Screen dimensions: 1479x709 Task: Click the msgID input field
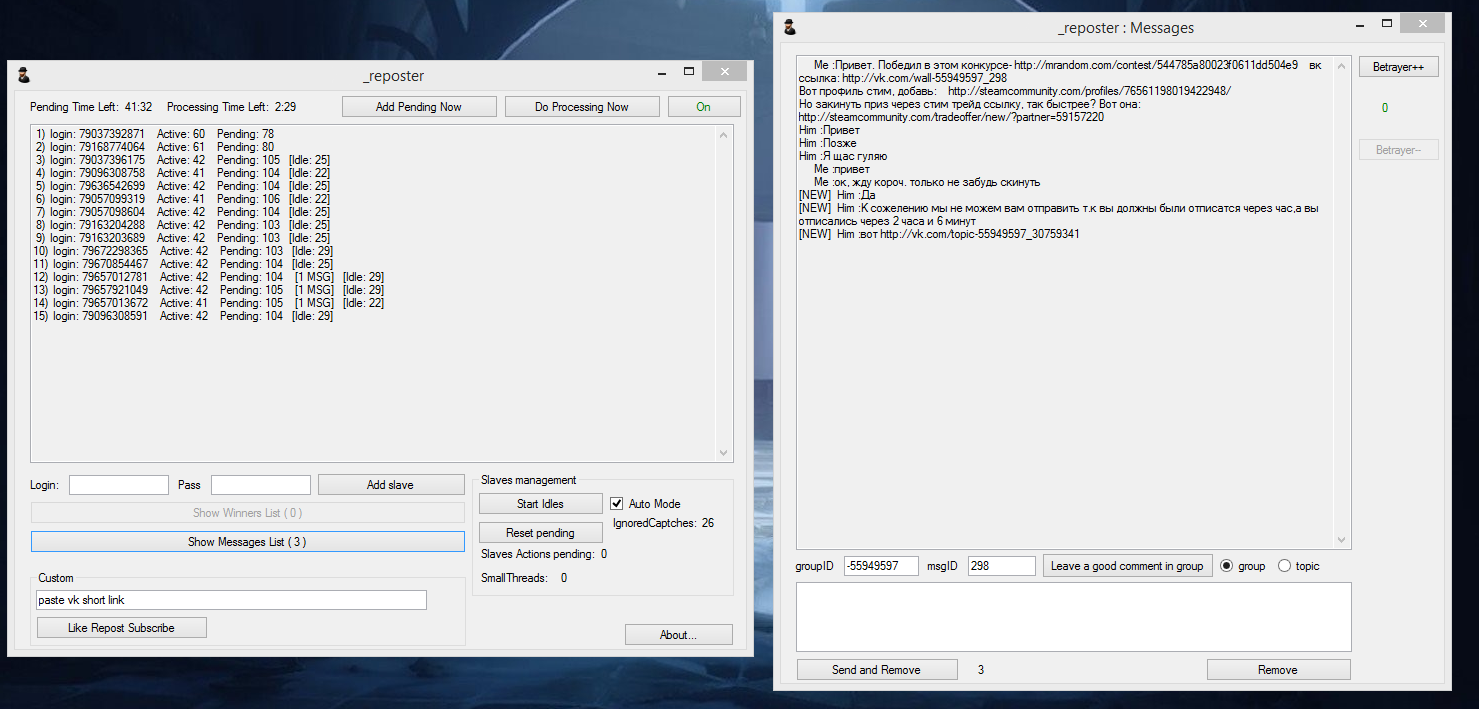1002,566
